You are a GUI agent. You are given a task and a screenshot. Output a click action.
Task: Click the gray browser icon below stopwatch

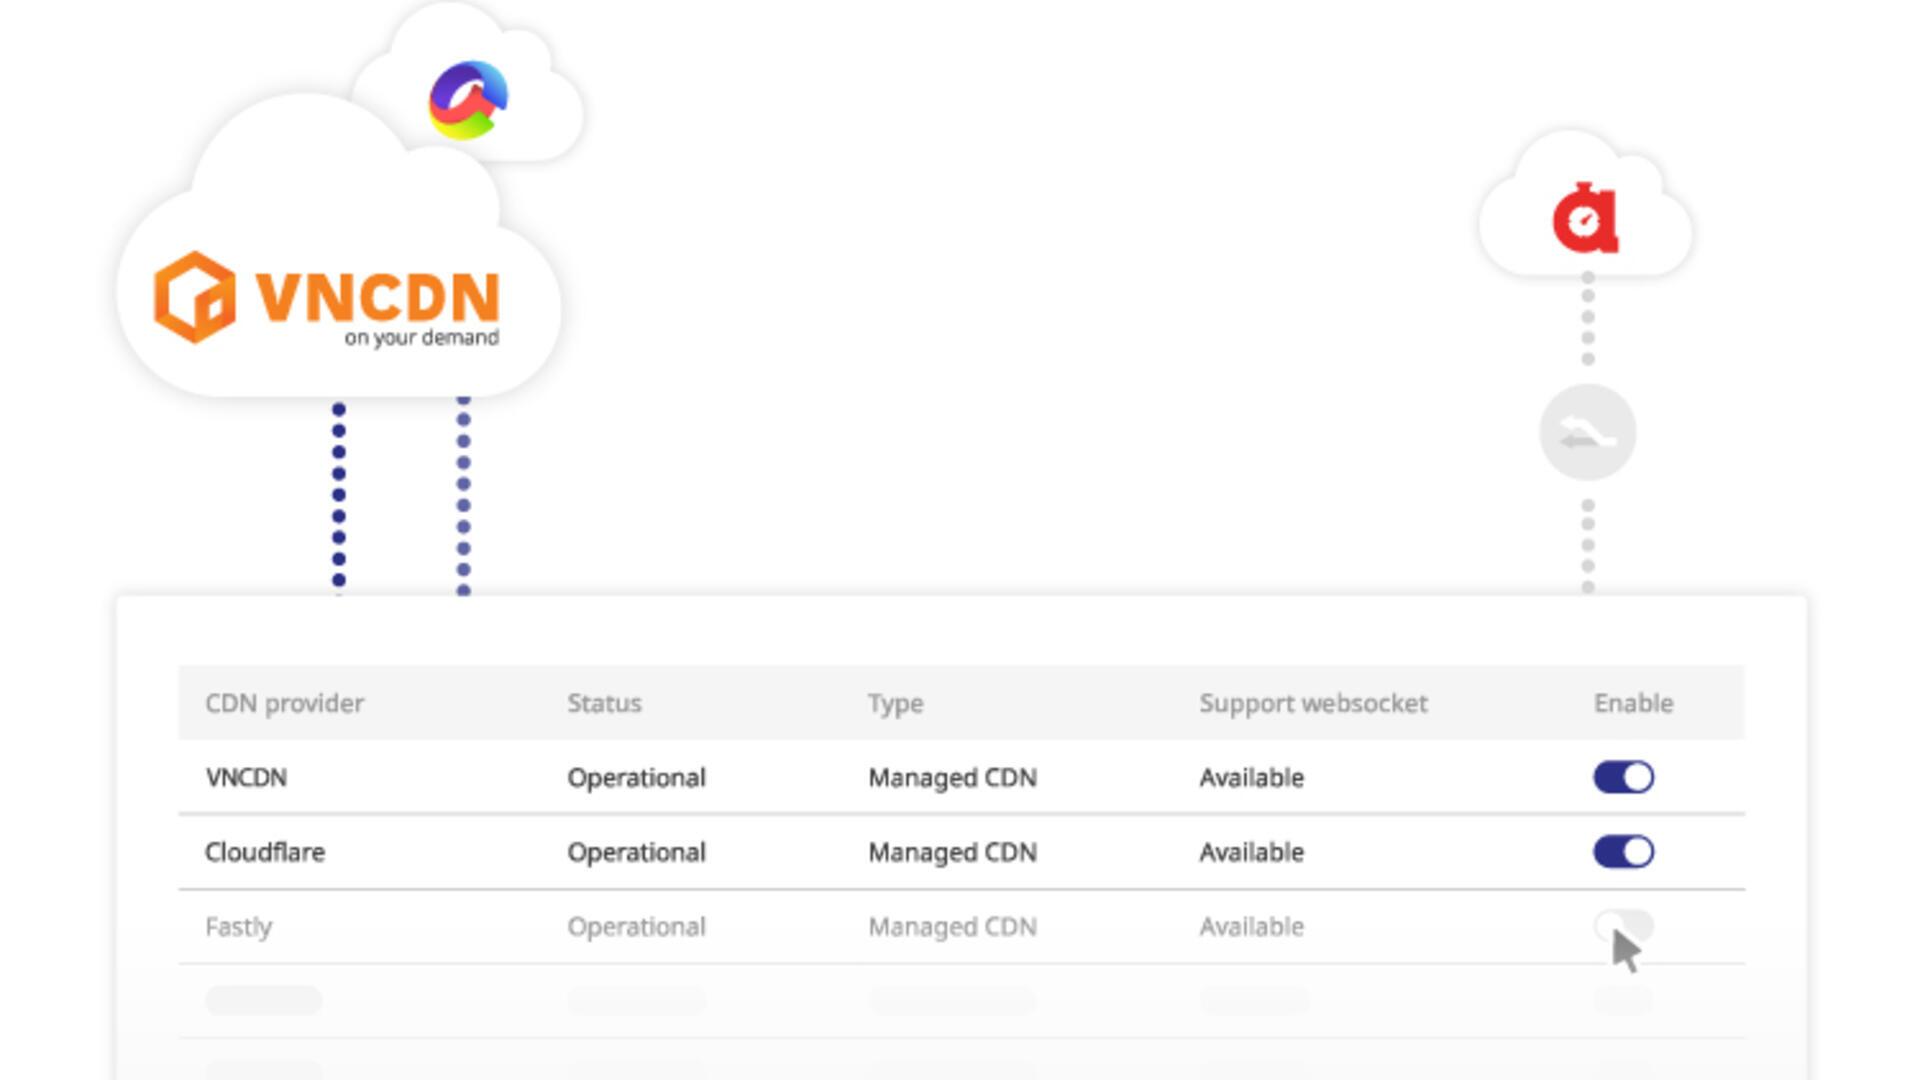[1588, 433]
